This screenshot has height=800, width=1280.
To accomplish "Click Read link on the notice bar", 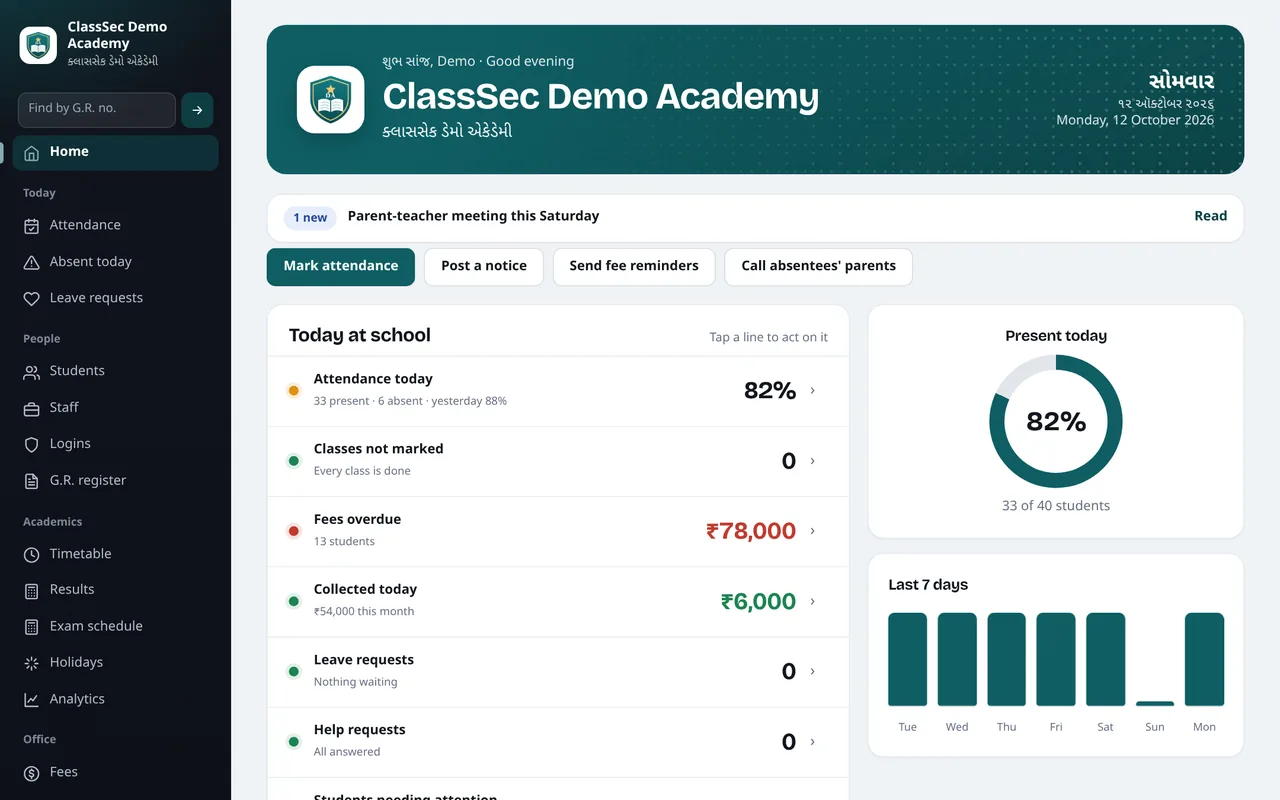I will point(1210,216).
